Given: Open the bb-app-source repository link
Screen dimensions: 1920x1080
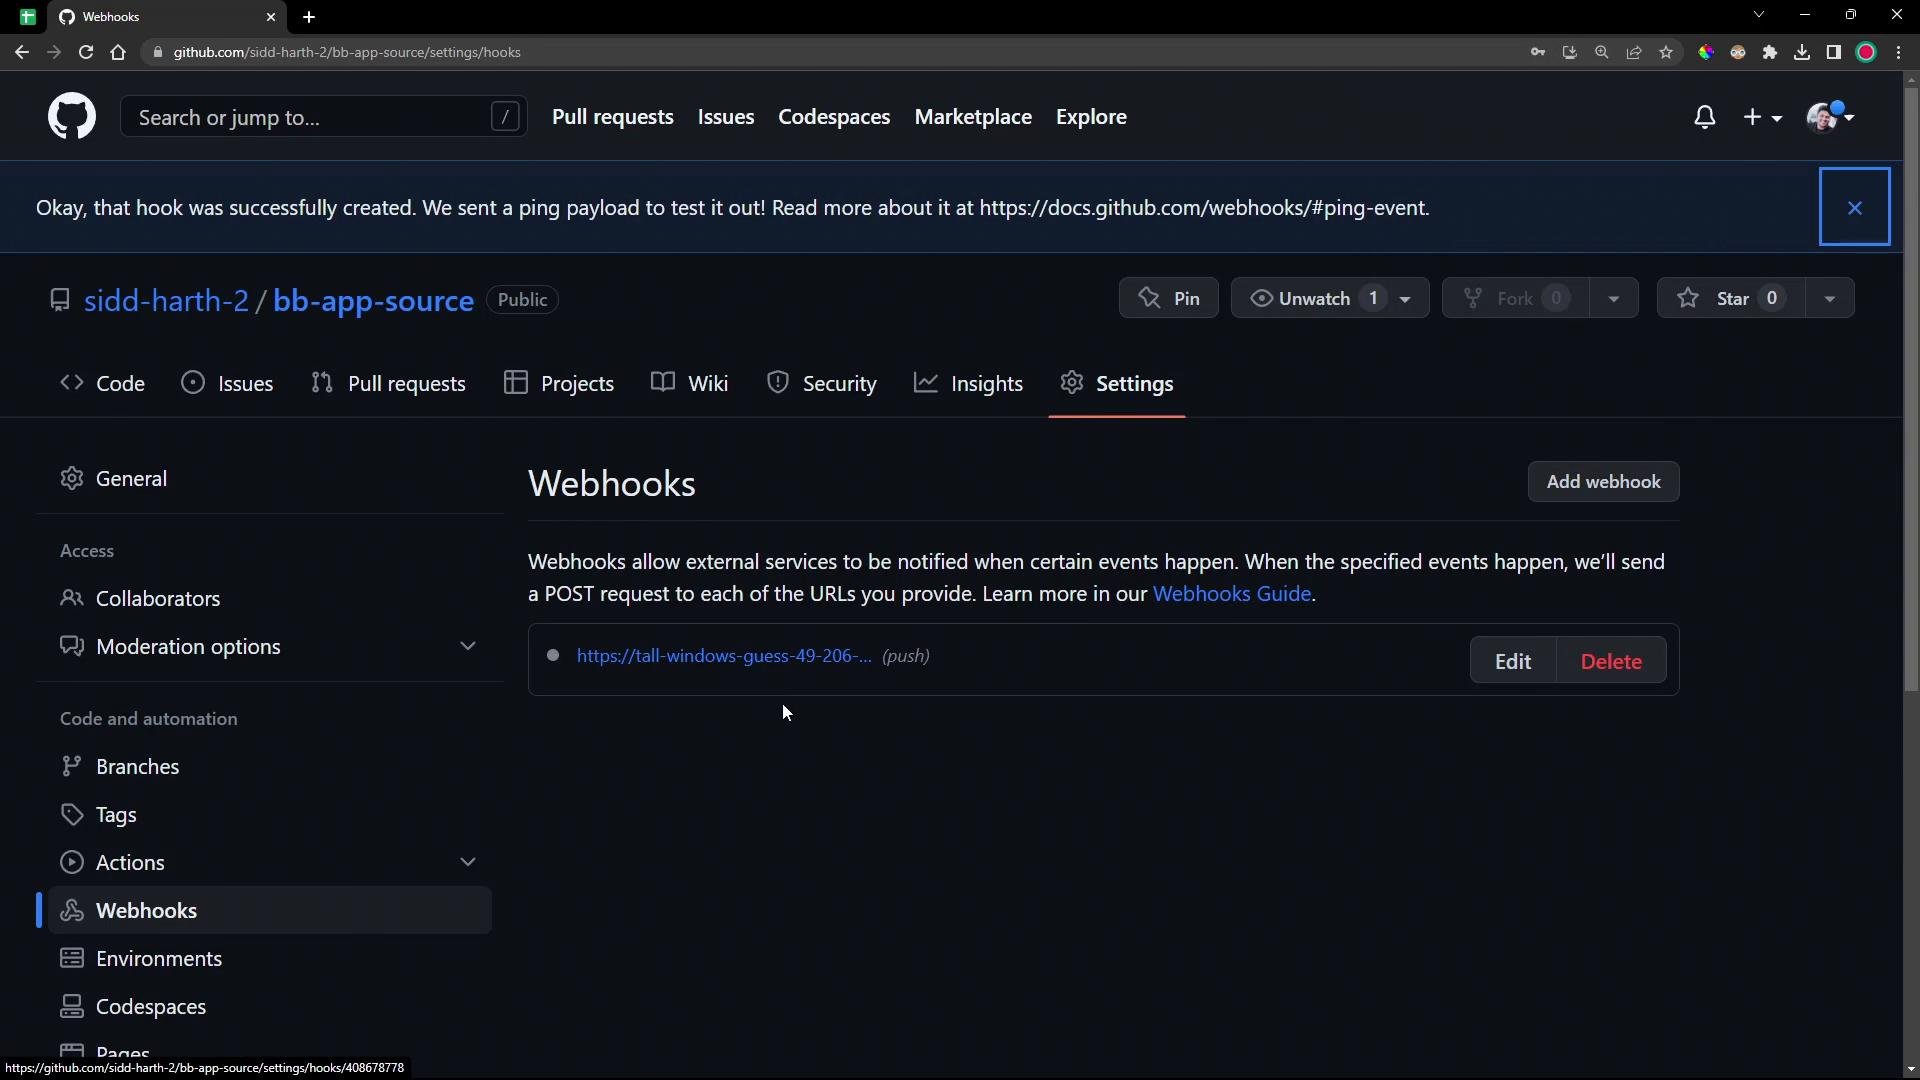Looking at the screenshot, I should tap(373, 300).
